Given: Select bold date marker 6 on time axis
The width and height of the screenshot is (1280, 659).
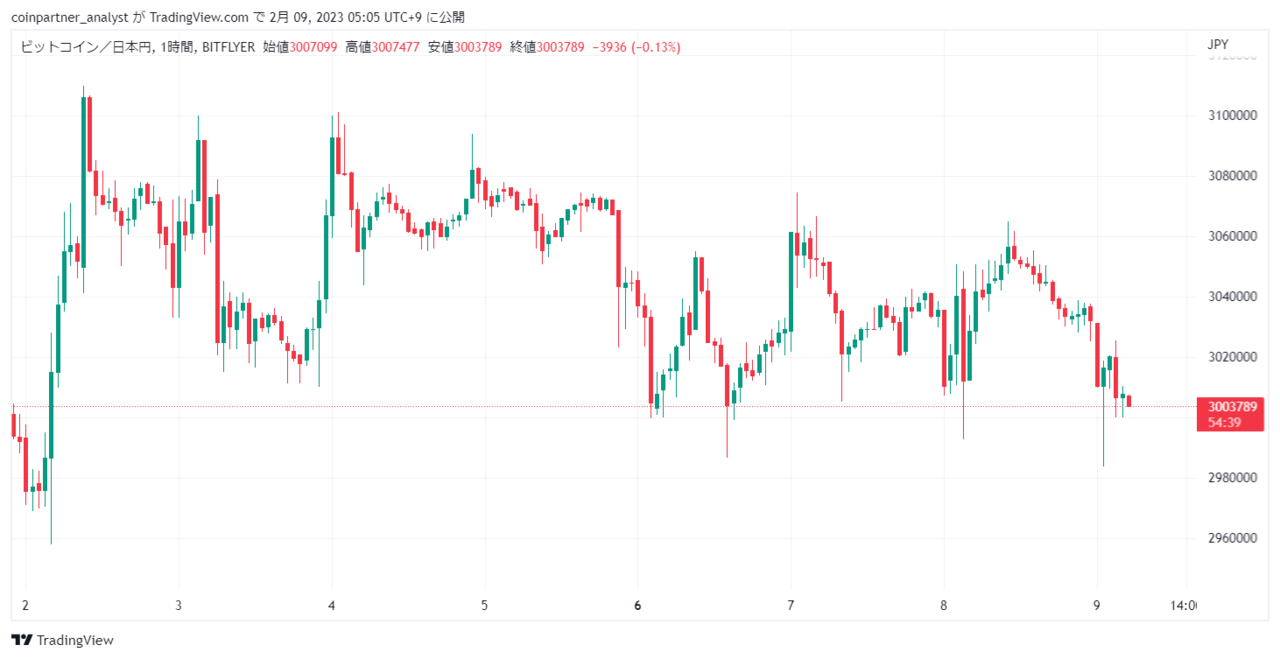Looking at the screenshot, I should click(637, 605).
